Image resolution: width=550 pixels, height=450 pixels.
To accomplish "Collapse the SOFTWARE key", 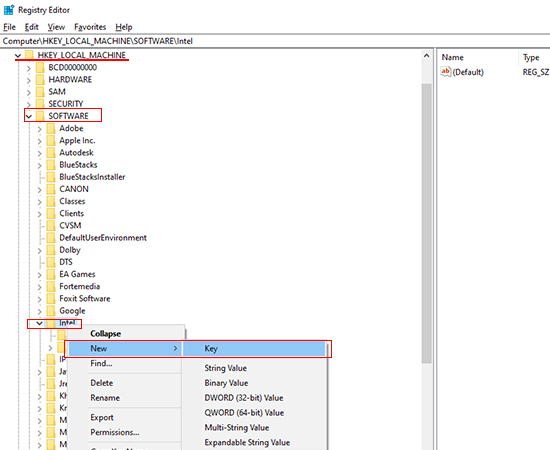I will coord(29,116).
